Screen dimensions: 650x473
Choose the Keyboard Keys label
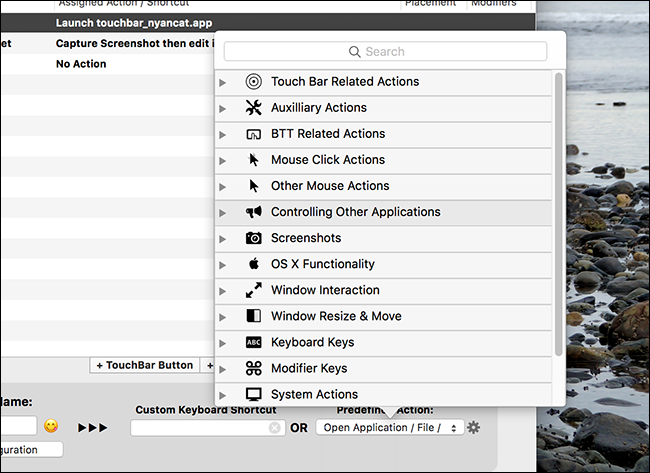[313, 342]
